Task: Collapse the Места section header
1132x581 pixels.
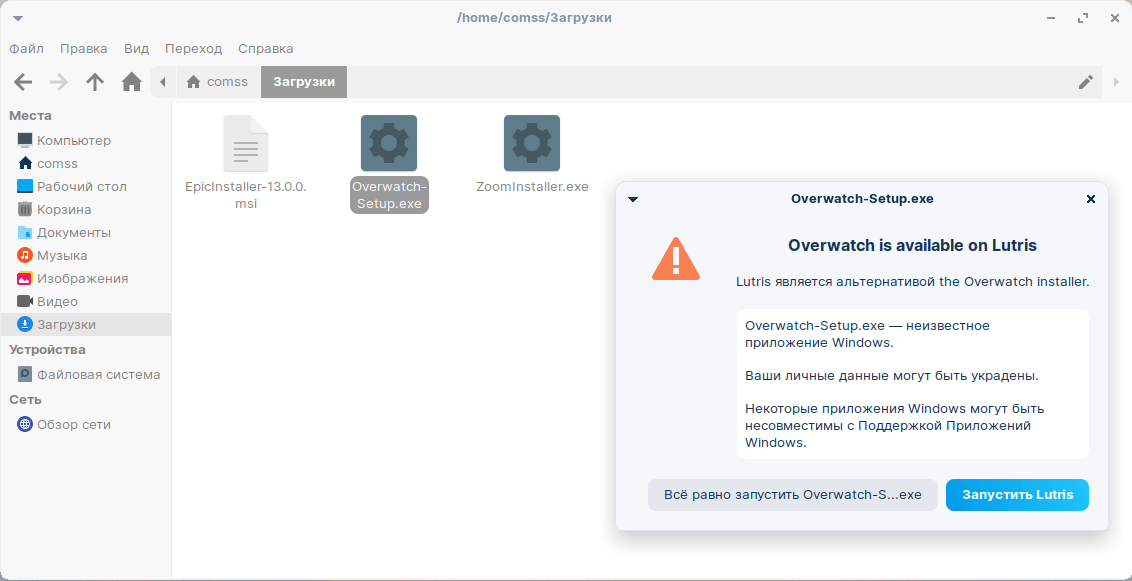Action: point(30,115)
